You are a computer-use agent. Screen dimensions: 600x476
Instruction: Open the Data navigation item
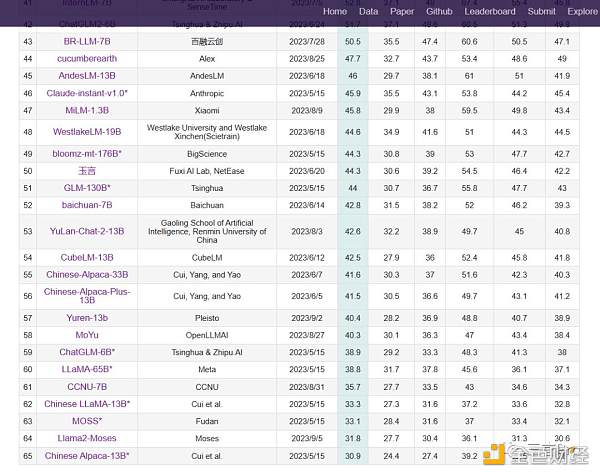point(368,11)
